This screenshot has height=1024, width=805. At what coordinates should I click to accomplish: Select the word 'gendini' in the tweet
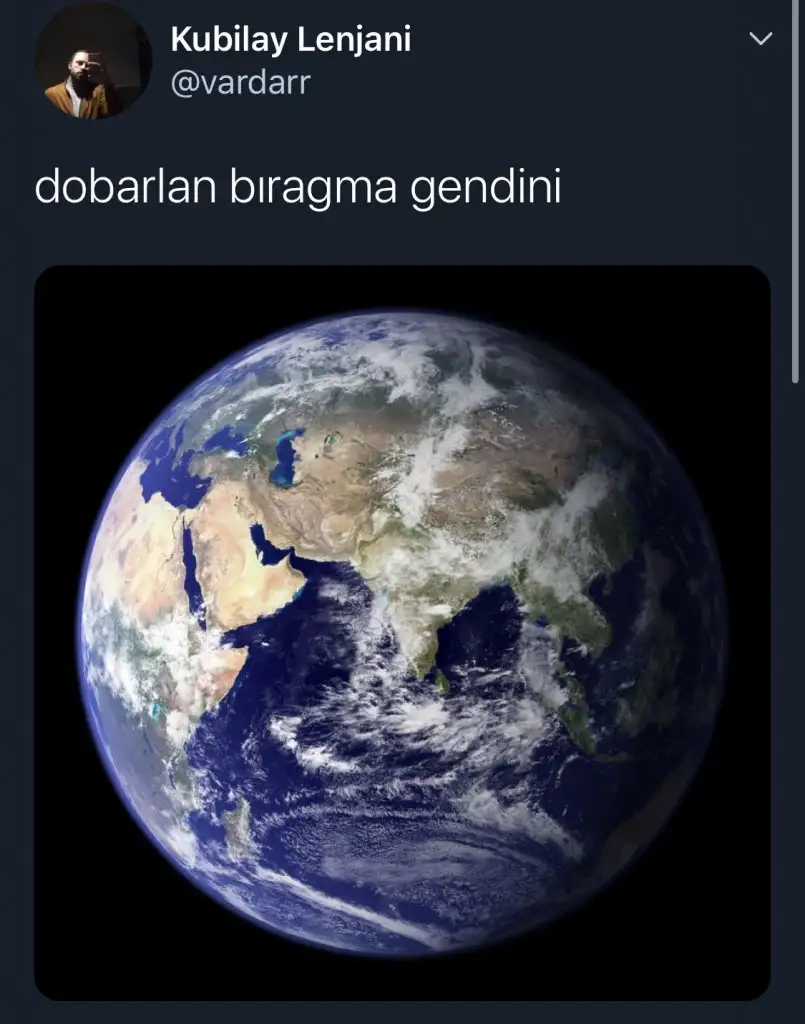coord(486,189)
